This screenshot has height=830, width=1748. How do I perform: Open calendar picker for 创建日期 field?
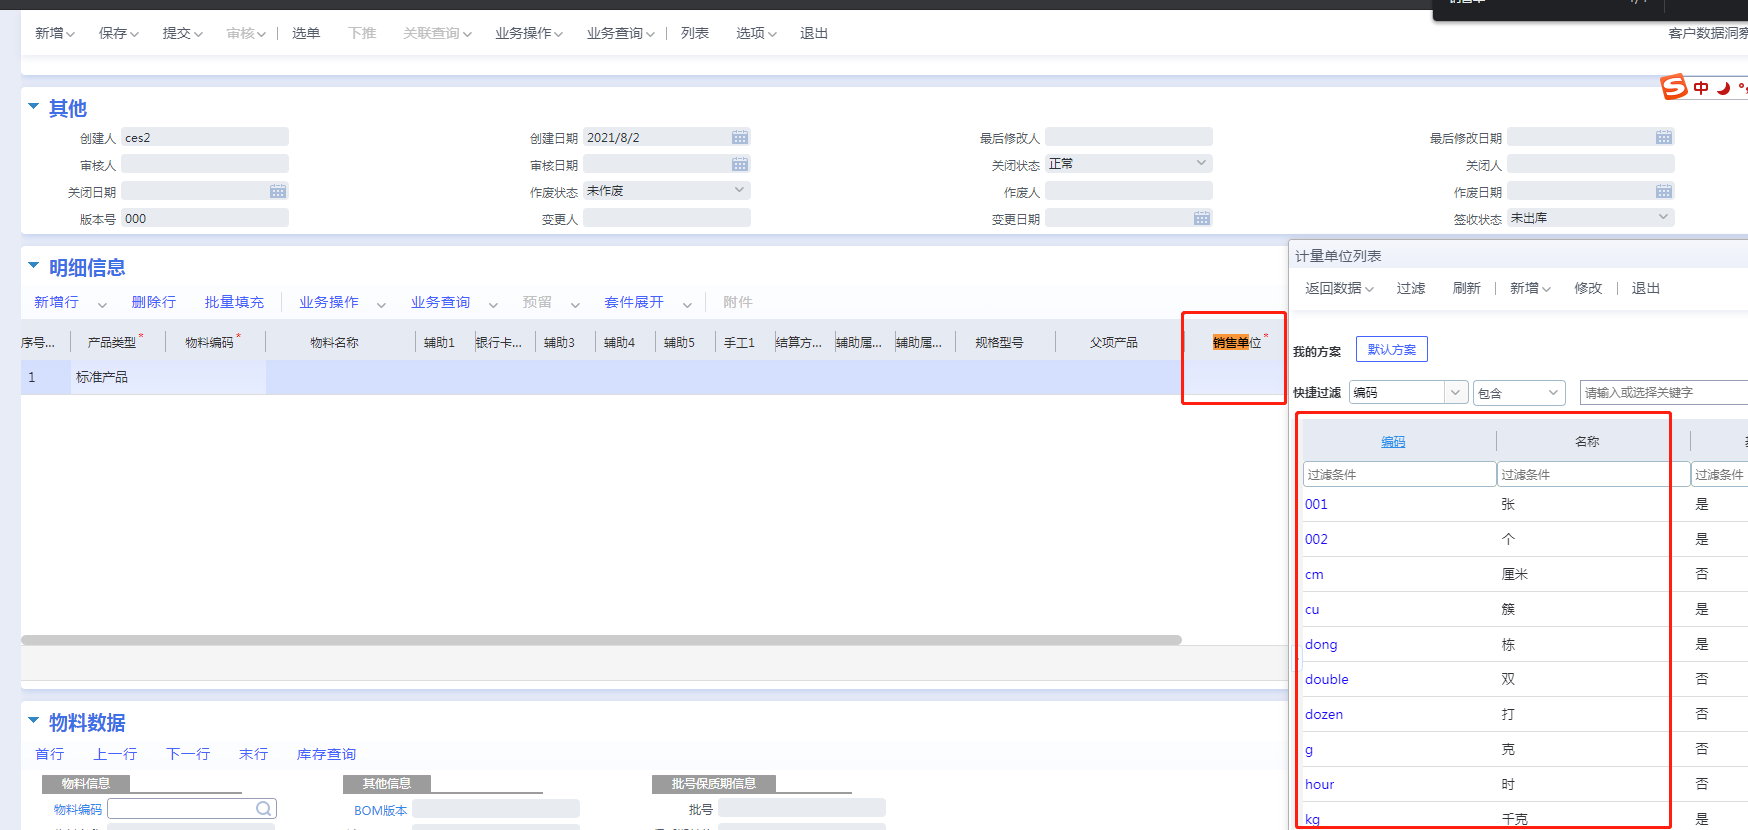740,137
